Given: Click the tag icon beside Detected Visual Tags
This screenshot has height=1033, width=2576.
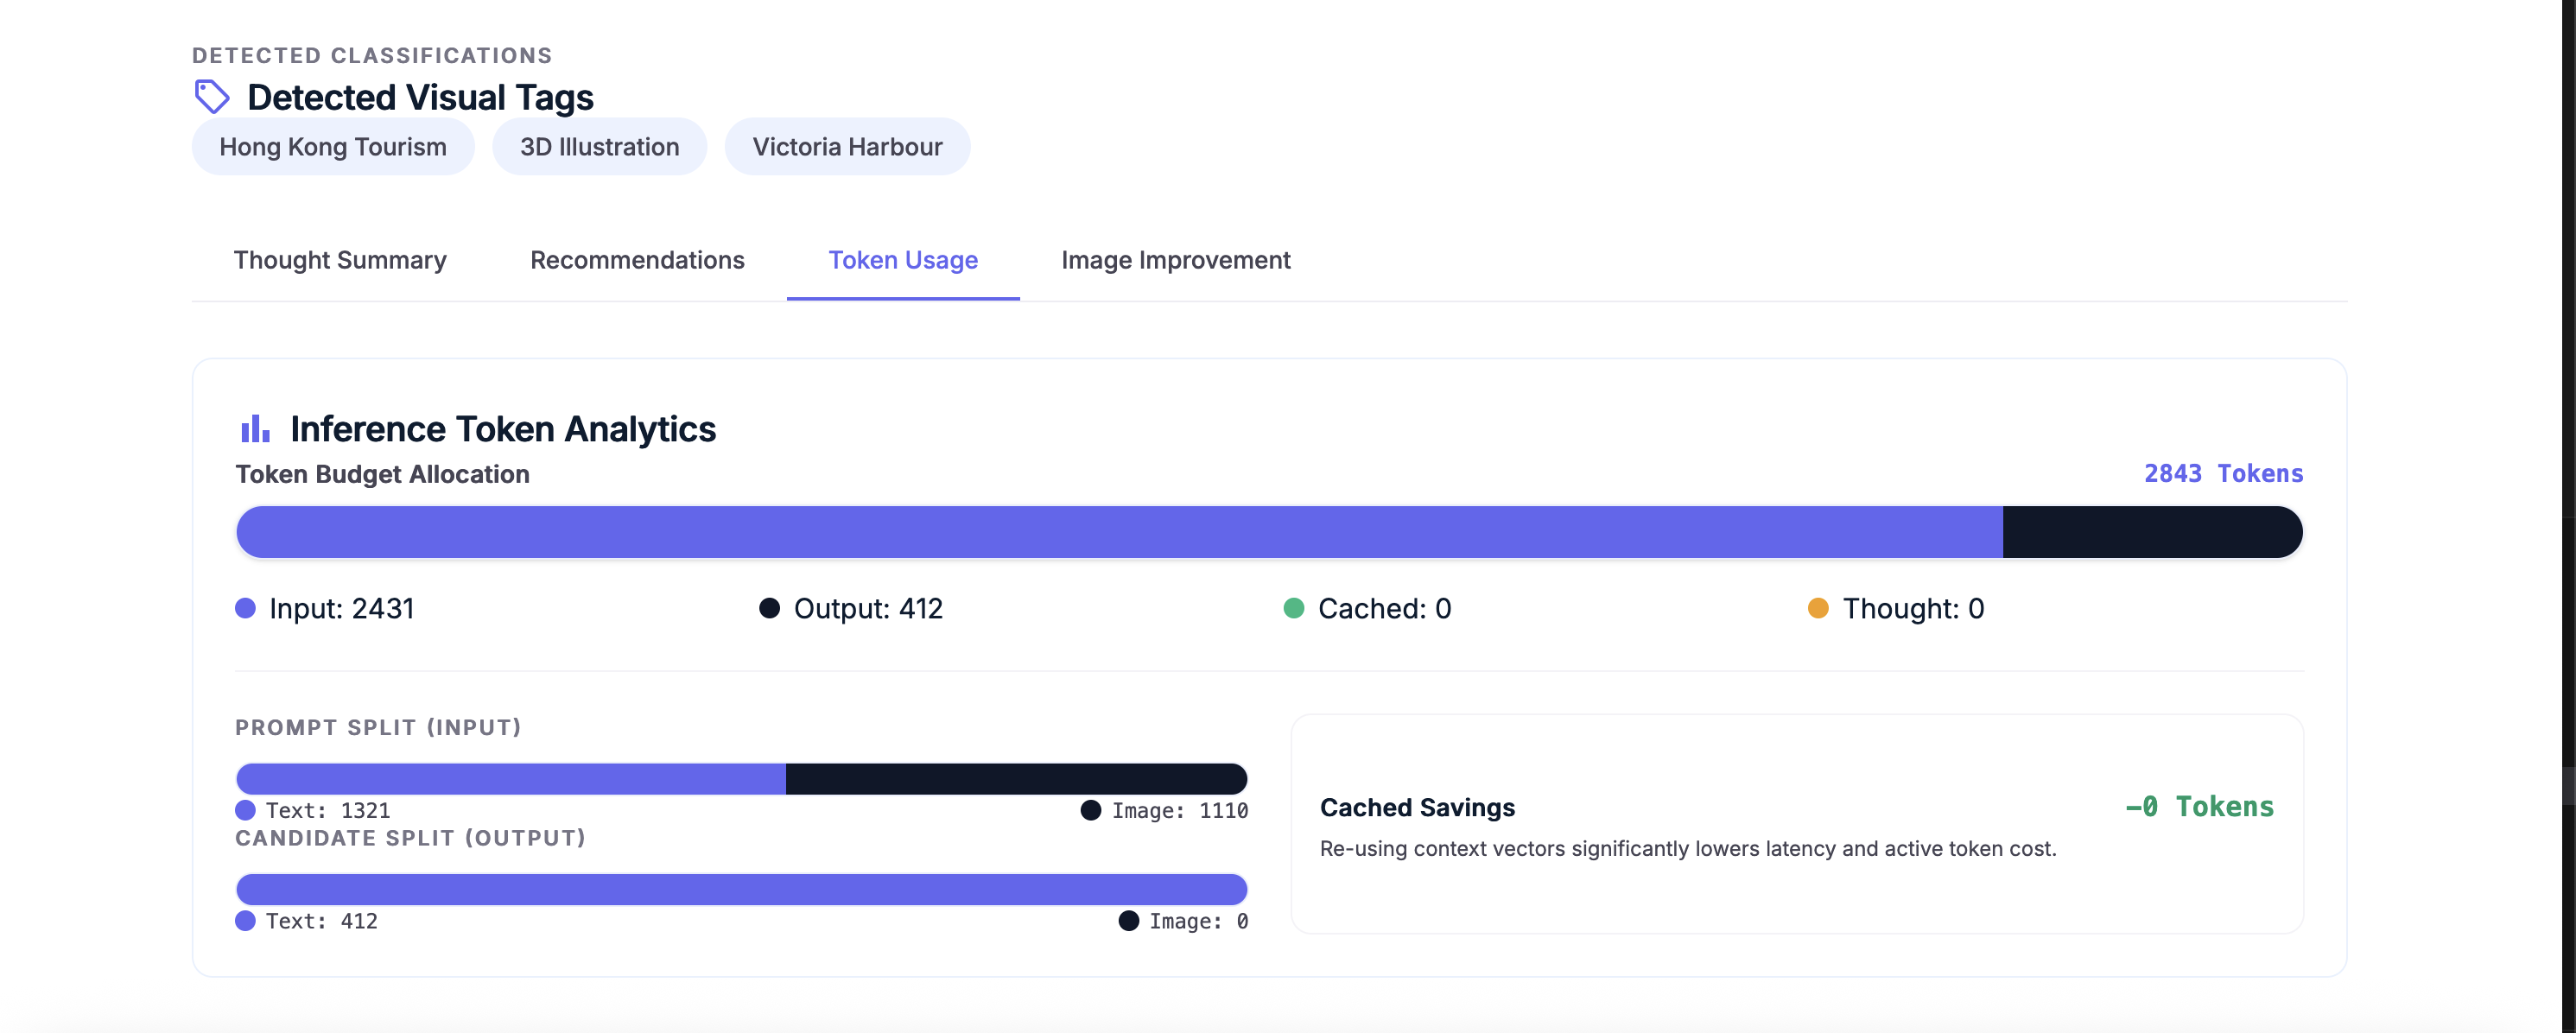Looking at the screenshot, I should 211,97.
